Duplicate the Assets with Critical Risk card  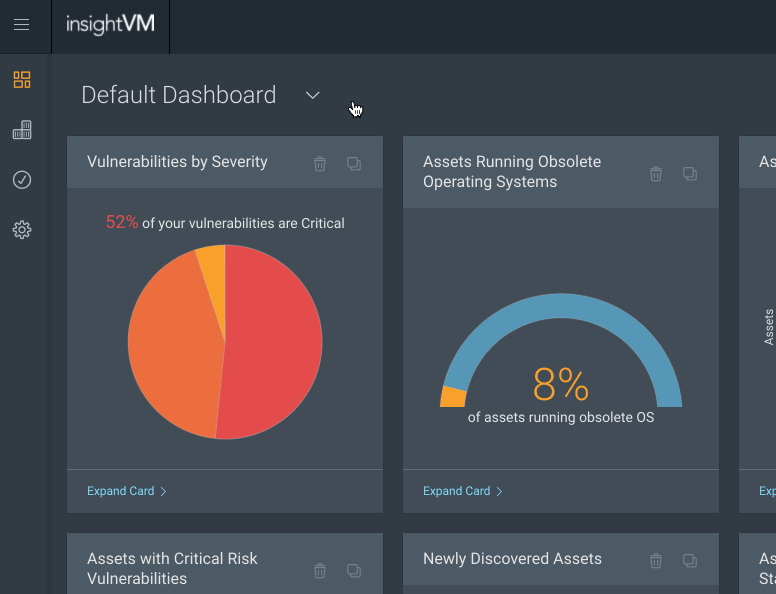point(354,570)
